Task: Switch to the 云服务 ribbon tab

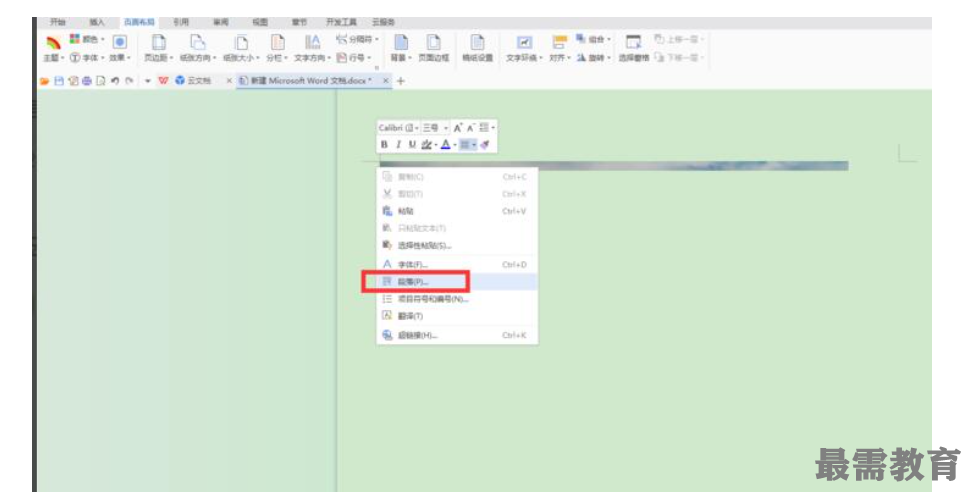Action: coord(383,22)
